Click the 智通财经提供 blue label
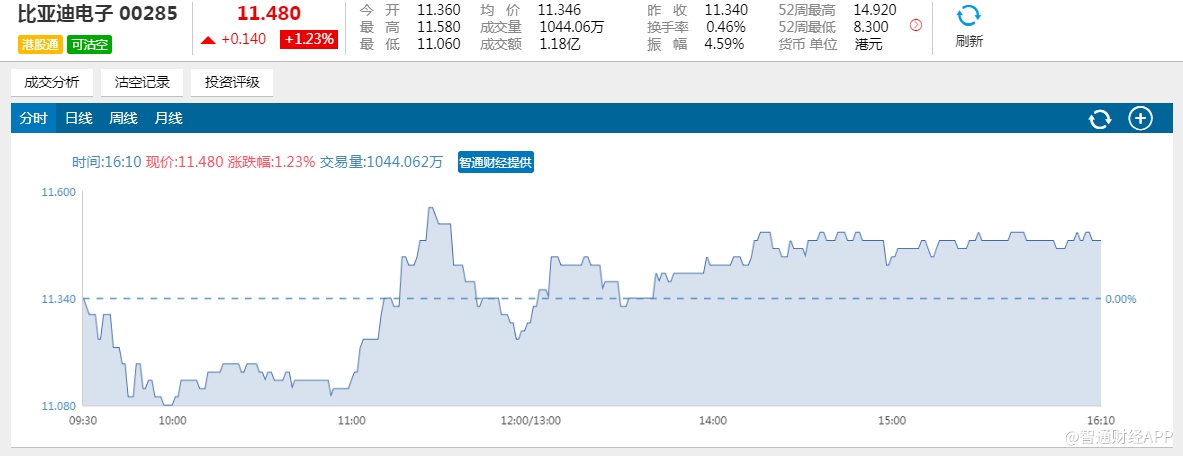 [496, 162]
